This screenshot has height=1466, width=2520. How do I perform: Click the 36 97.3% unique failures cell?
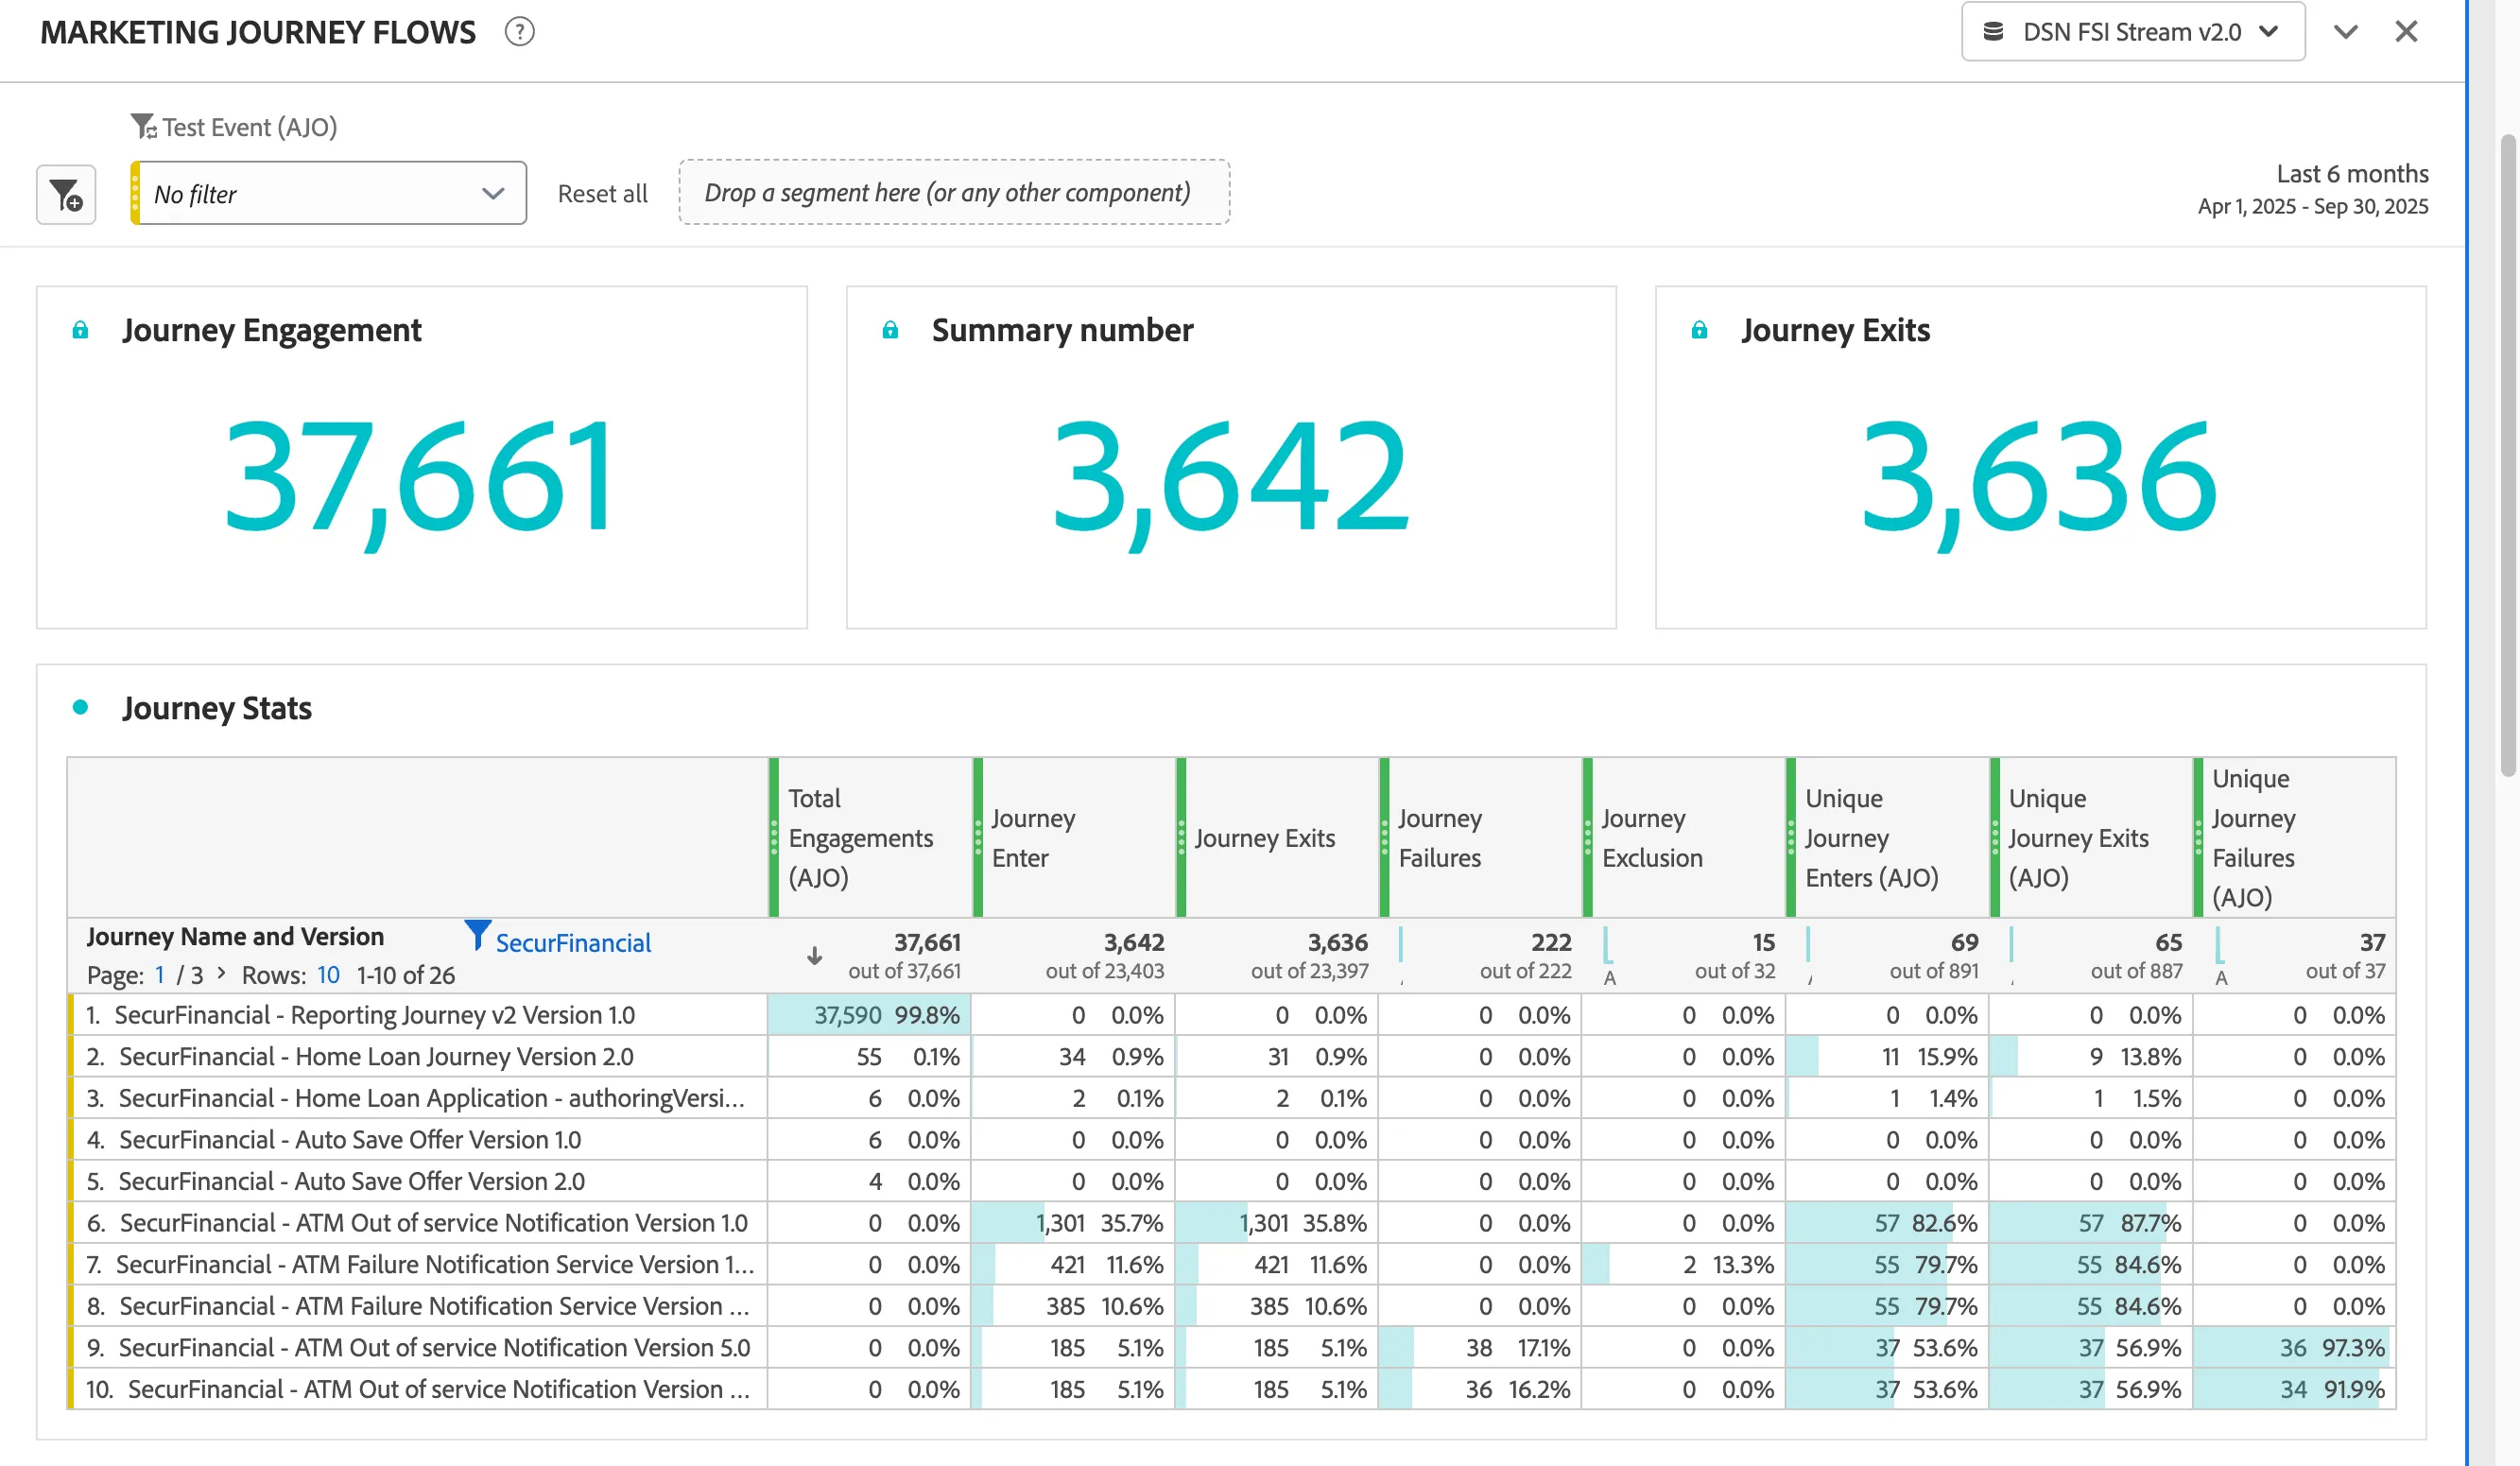(x=2295, y=1348)
